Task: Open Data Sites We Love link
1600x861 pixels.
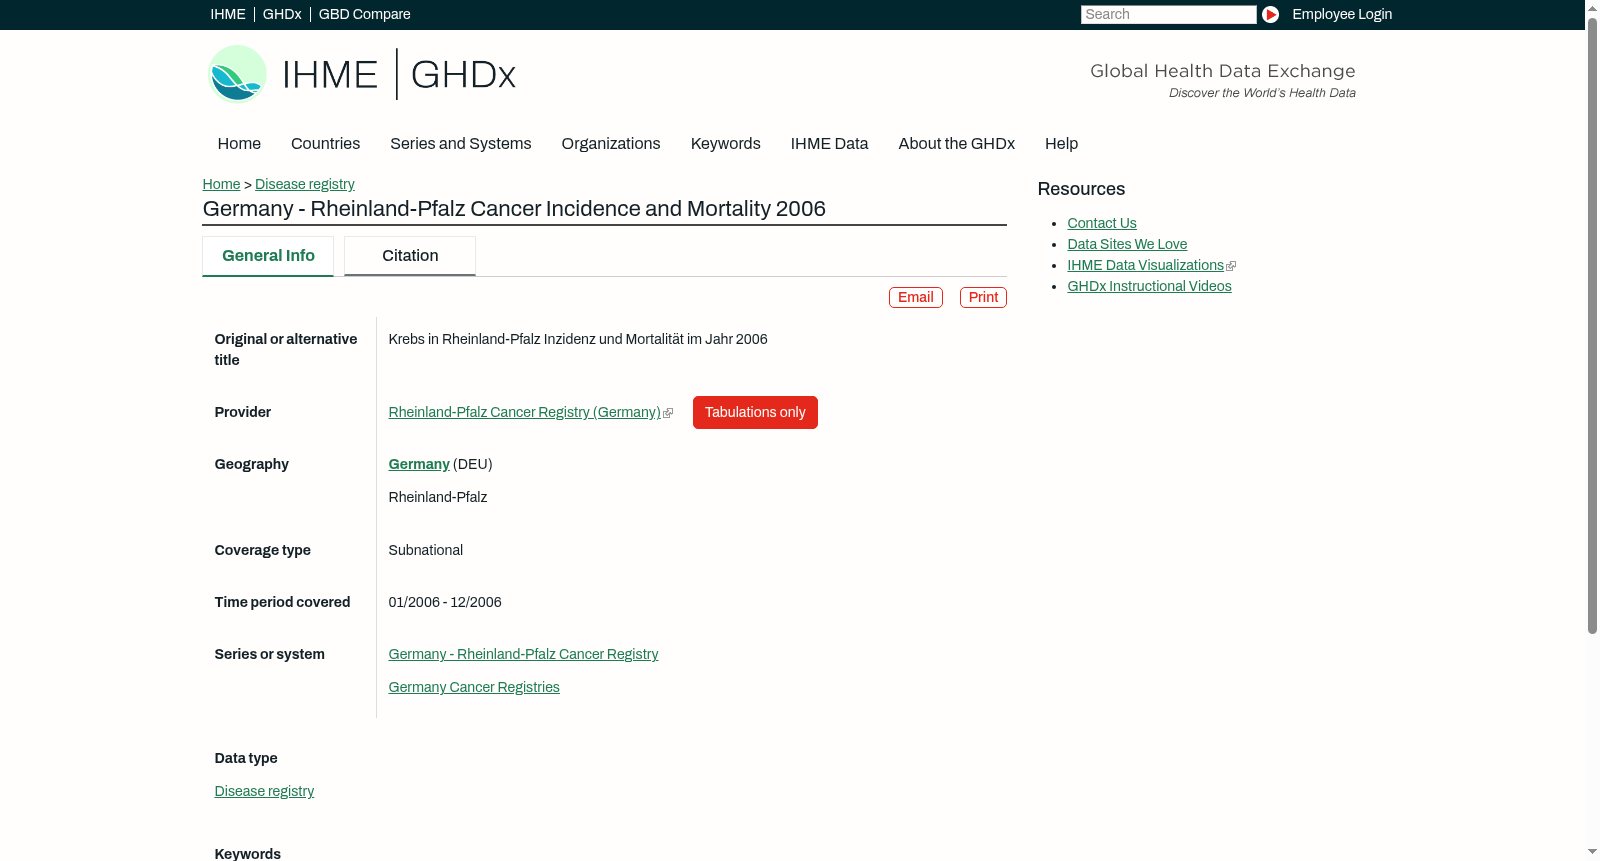Action: [x=1127, y=244]
